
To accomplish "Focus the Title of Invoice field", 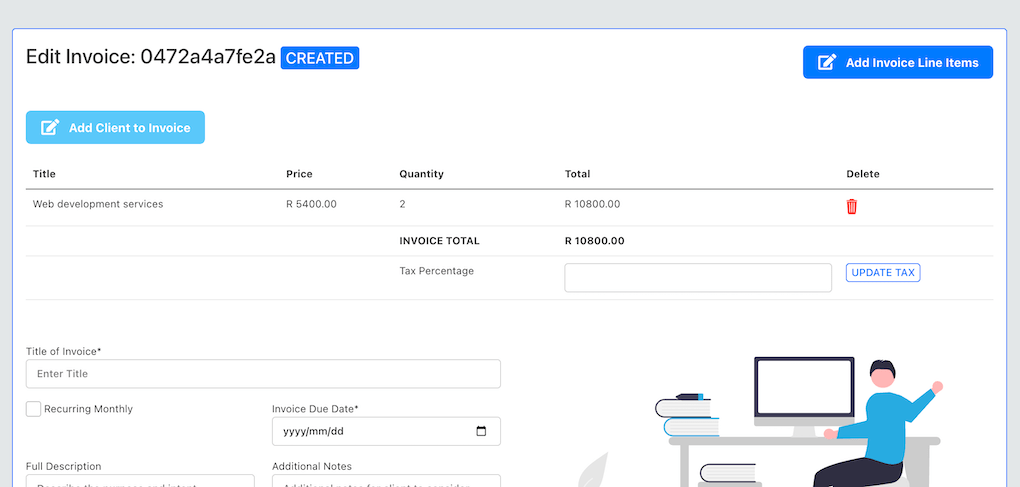I will [263, 374].
